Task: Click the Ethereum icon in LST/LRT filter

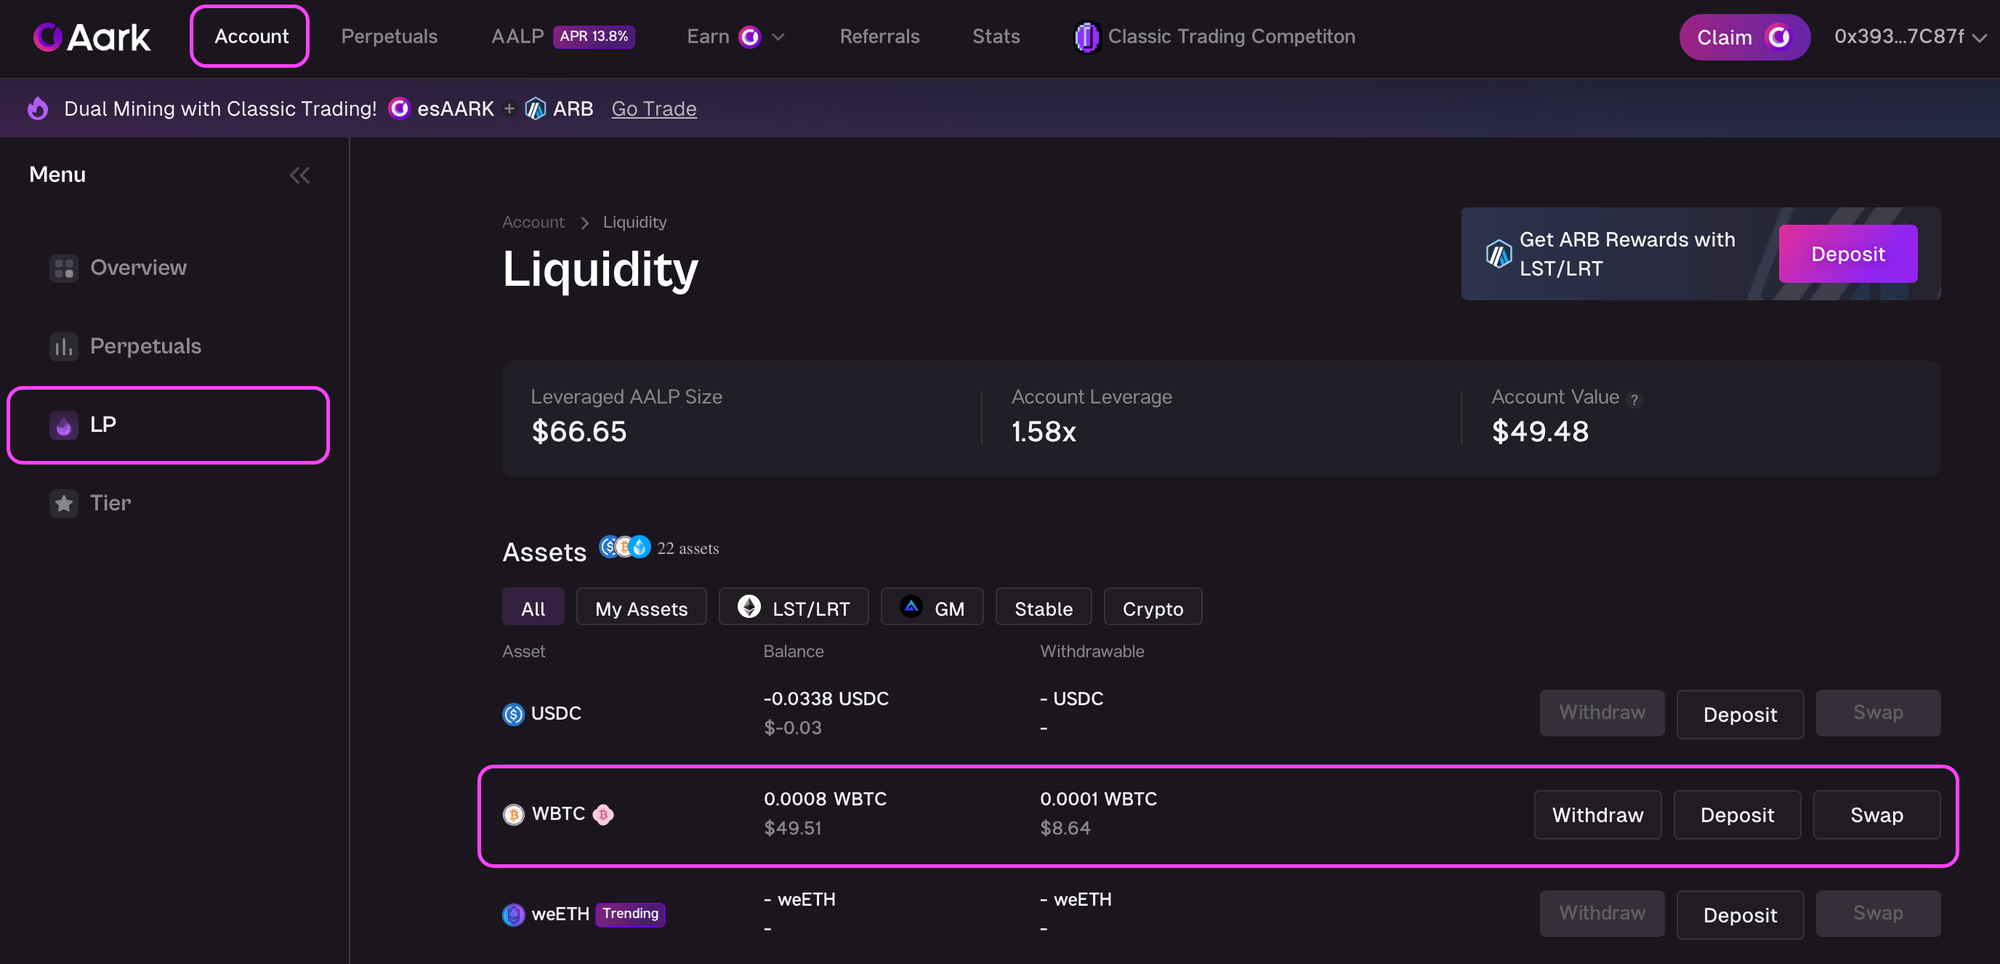Action: [x=749, y=606]
